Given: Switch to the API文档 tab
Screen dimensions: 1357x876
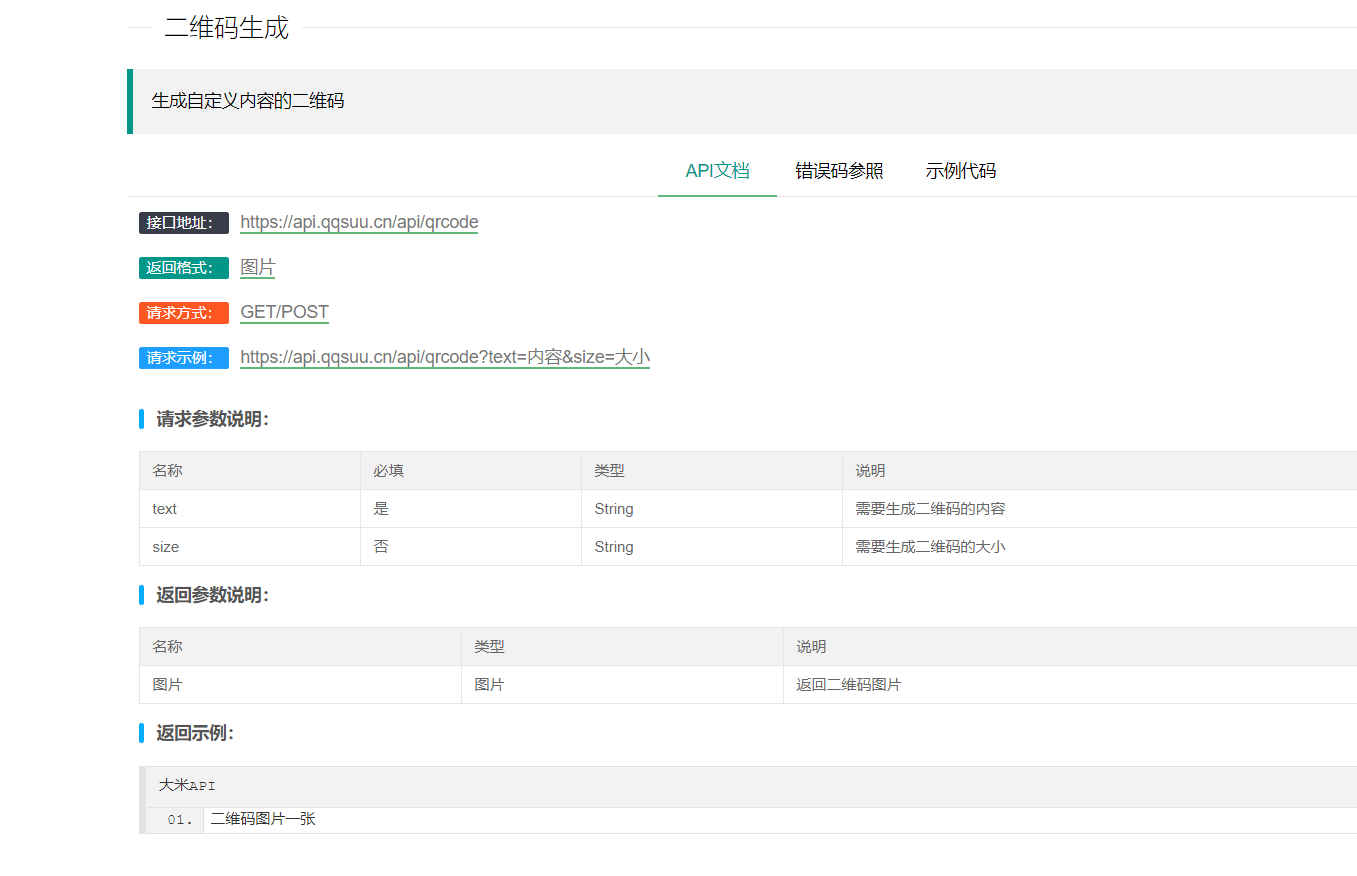Looking at the screenshot, I should (x=717, y=171).
